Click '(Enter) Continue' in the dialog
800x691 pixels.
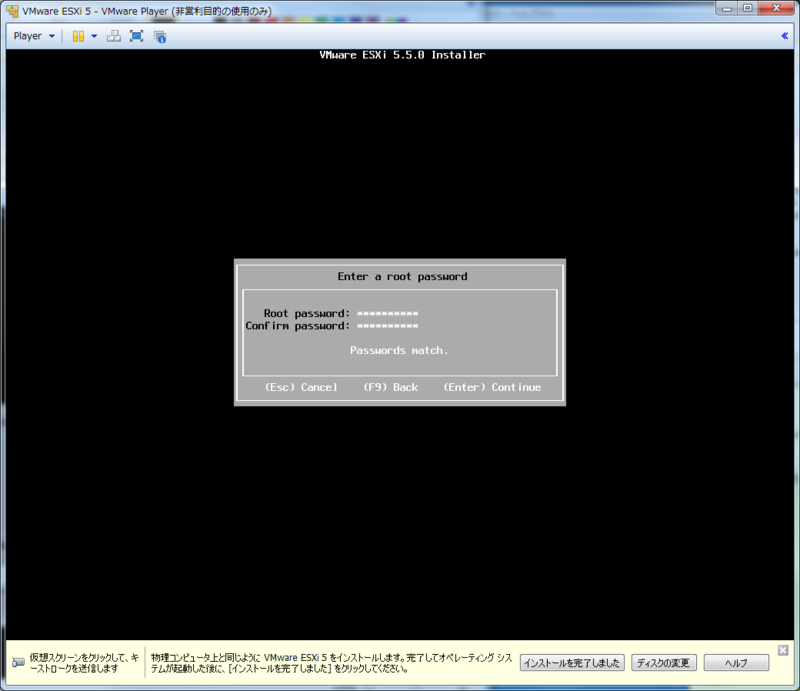[x=492, y=387]
